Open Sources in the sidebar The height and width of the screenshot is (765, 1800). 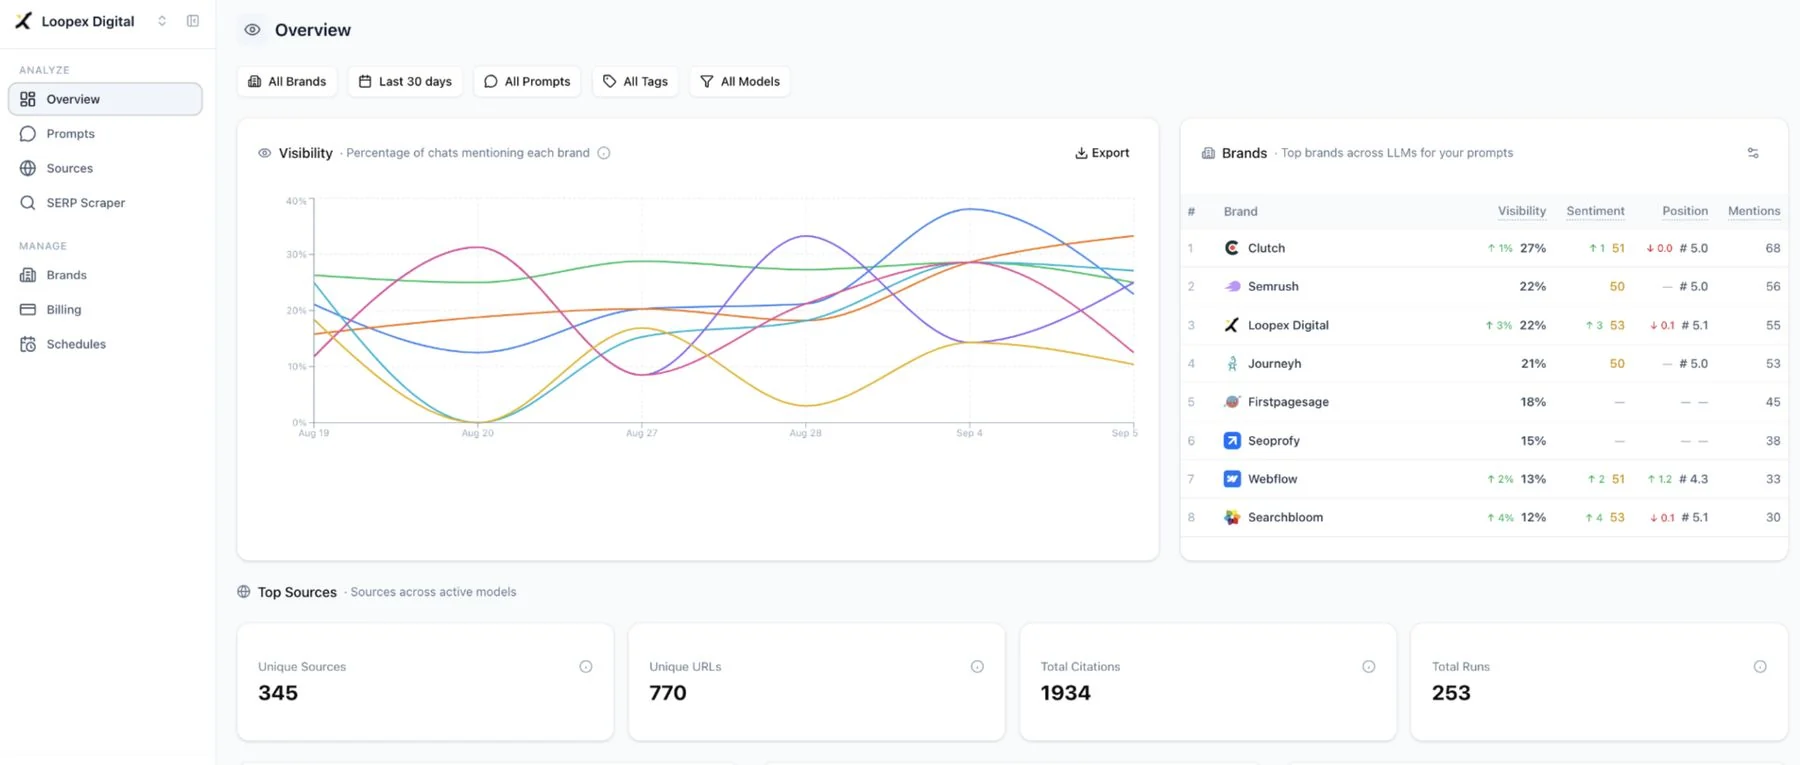(x=105, y=168)
